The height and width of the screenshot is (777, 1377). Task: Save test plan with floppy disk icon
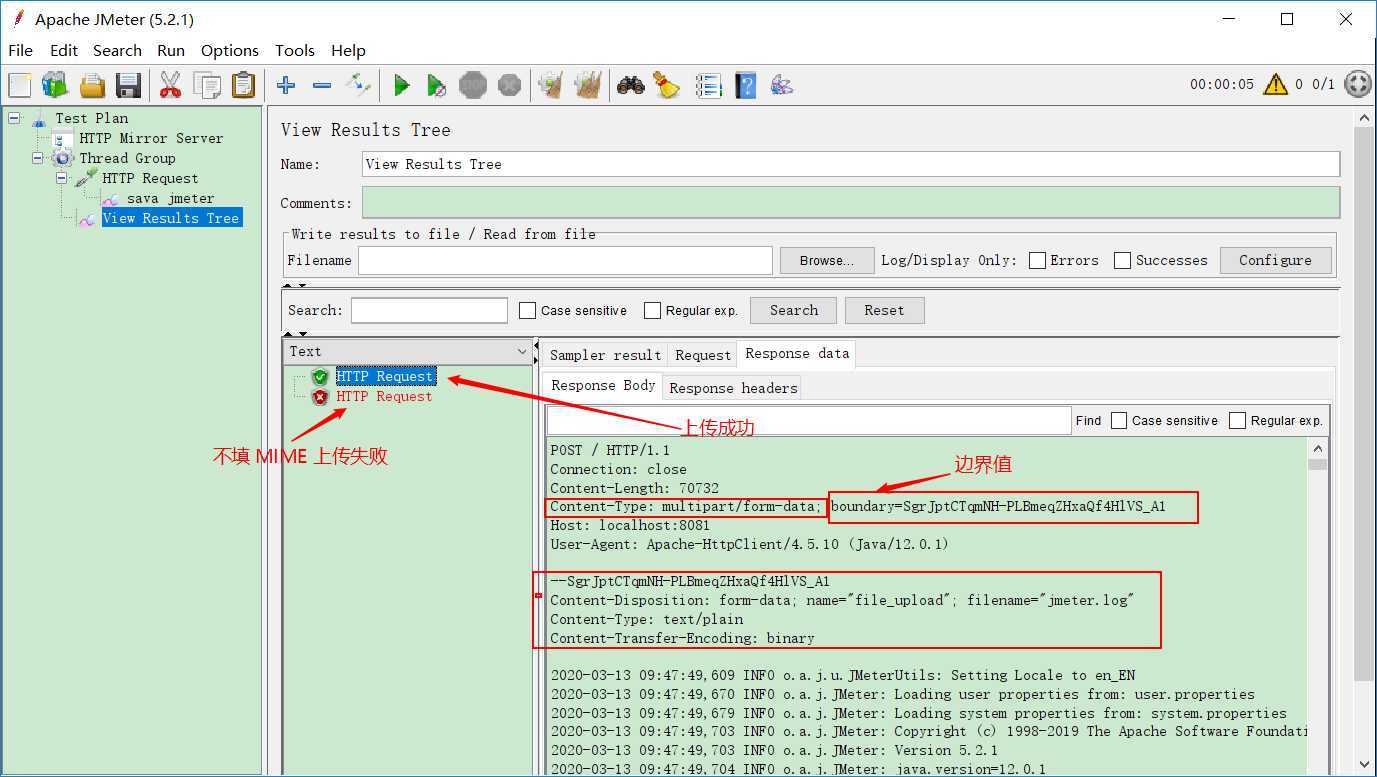point(128,85)
